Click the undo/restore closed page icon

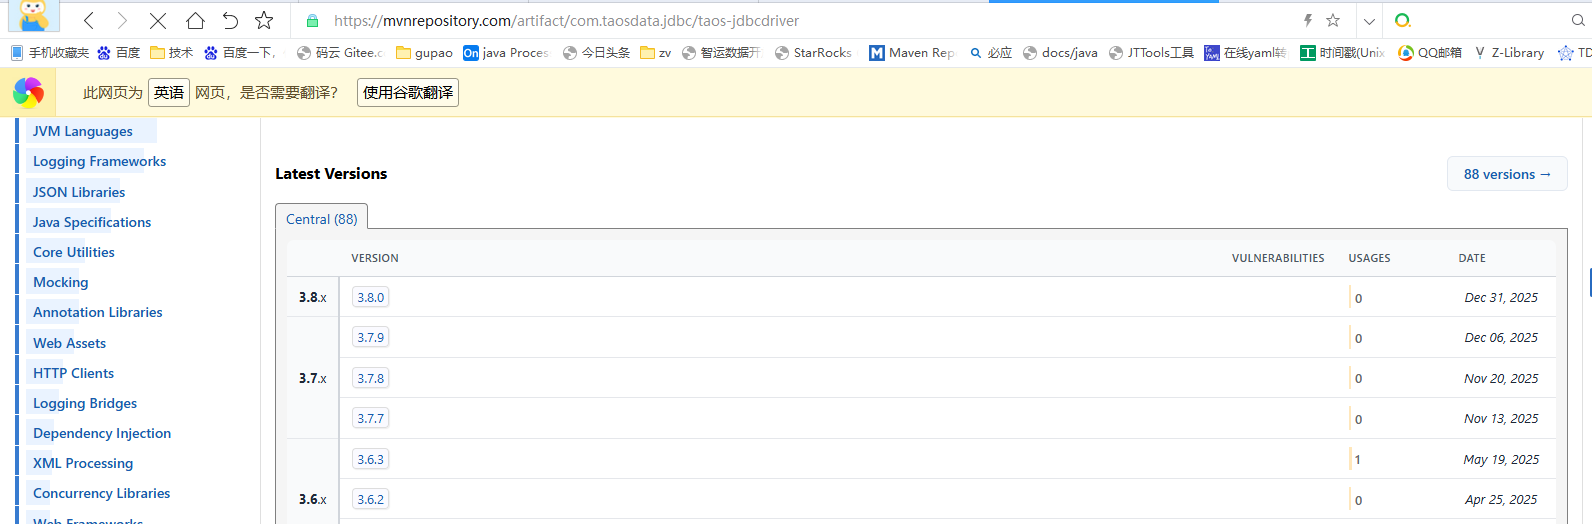coord(230,20)
